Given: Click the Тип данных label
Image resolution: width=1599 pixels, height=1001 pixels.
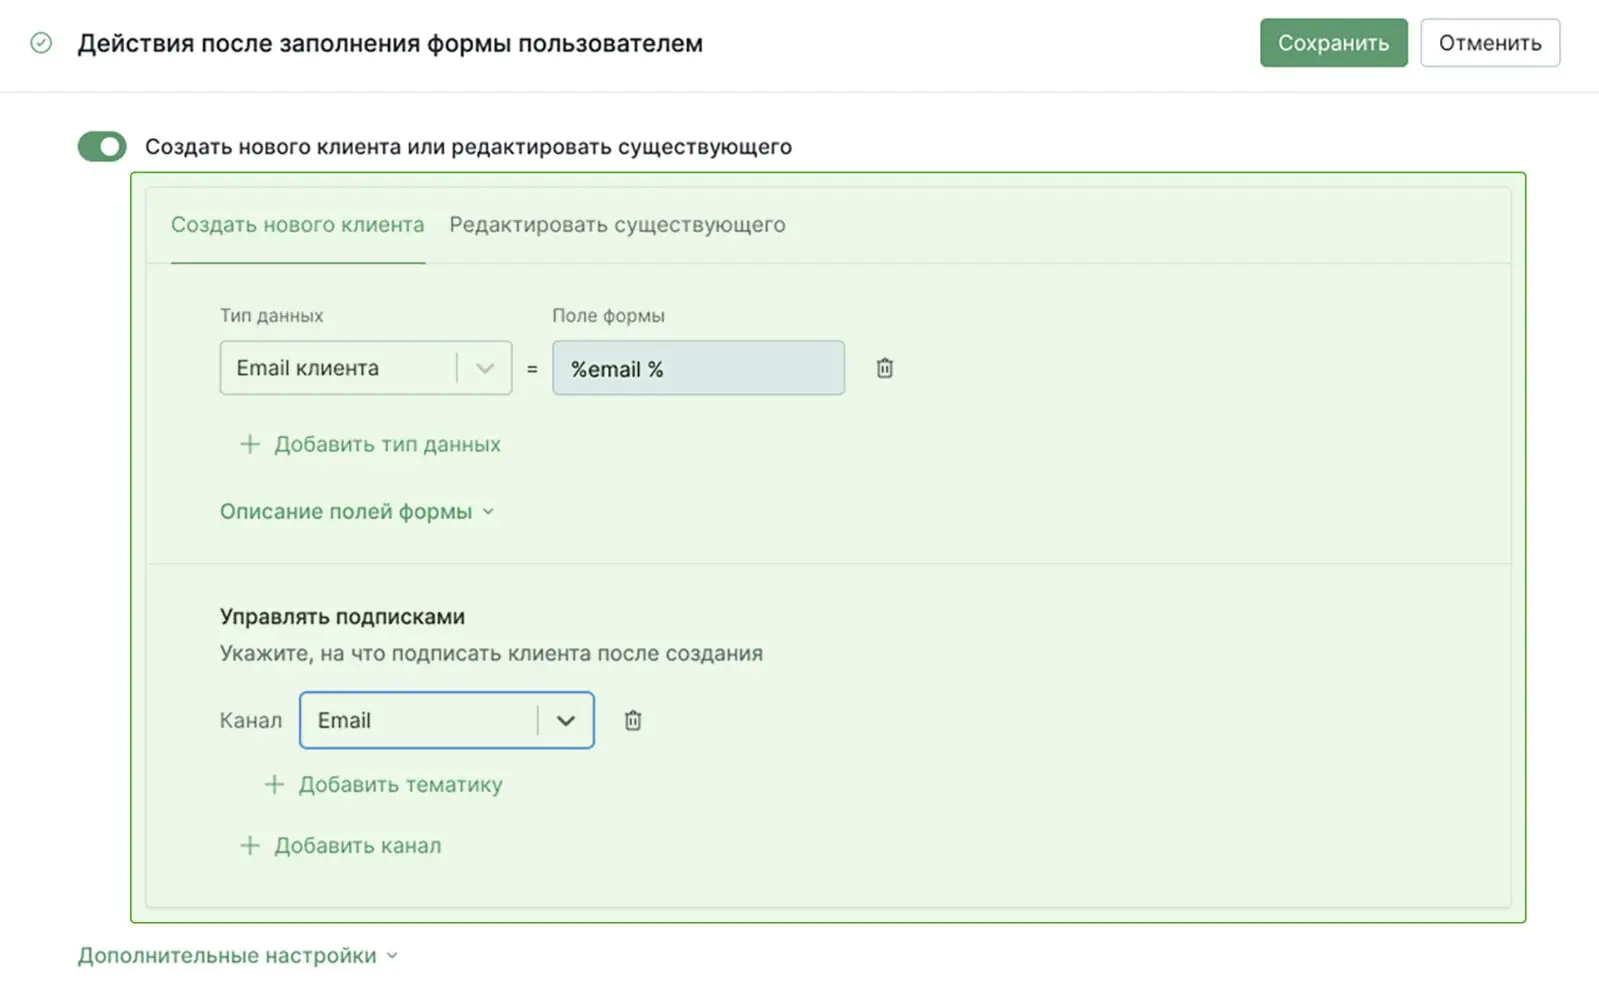Looking at the screenshot, I should (x=271, y=315).
